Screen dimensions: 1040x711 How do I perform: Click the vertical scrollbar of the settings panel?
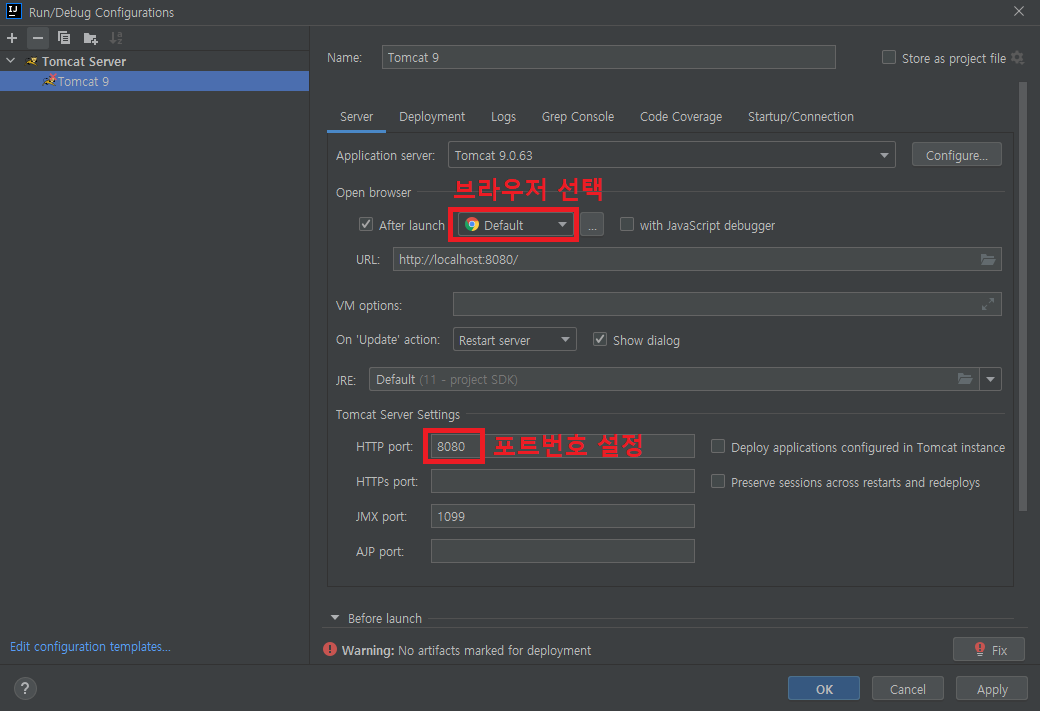(x=1022, y=296)
